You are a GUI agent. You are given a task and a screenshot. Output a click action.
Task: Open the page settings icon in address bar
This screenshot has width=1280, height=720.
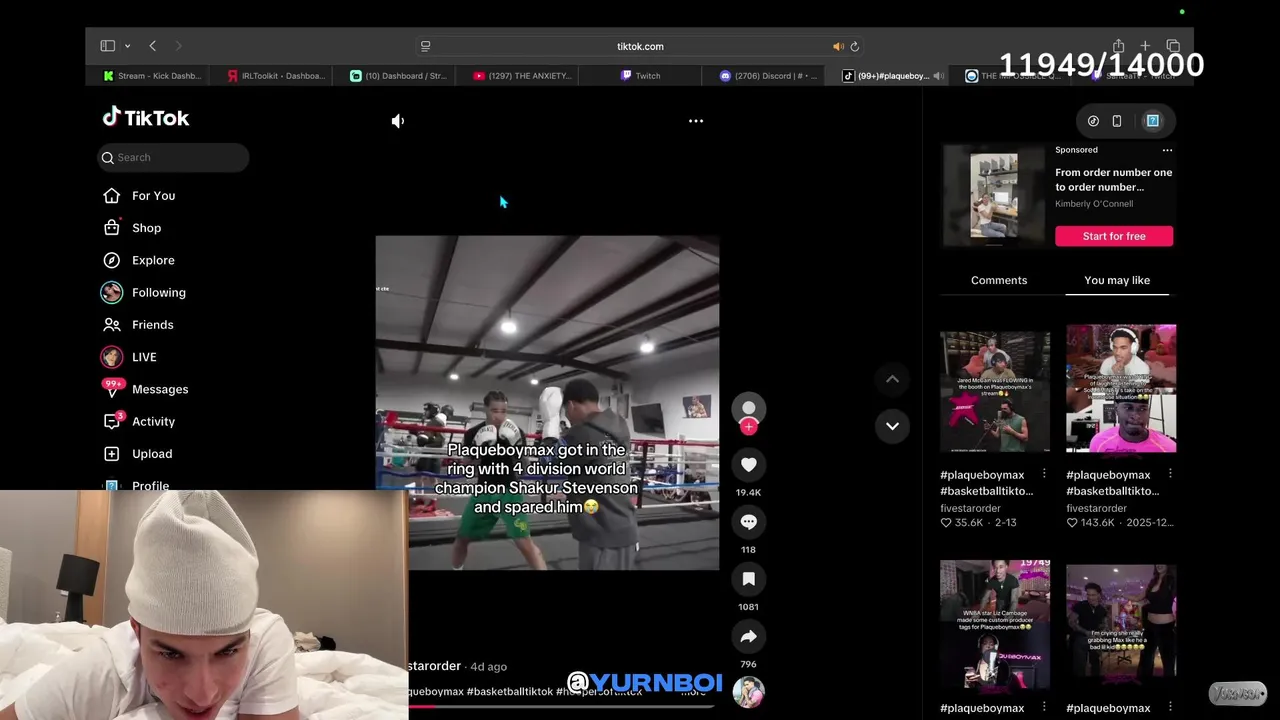click(x=425, y=46)
